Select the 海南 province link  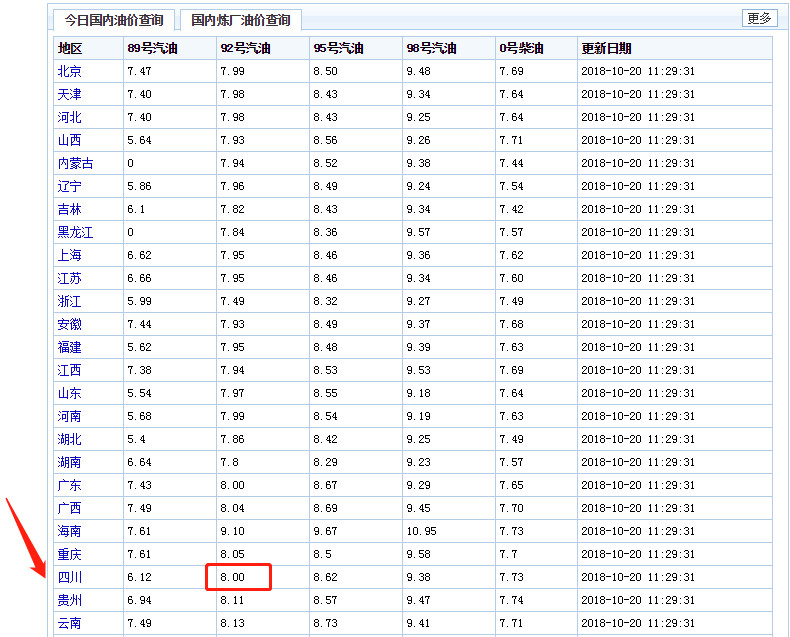click(70, 531)
